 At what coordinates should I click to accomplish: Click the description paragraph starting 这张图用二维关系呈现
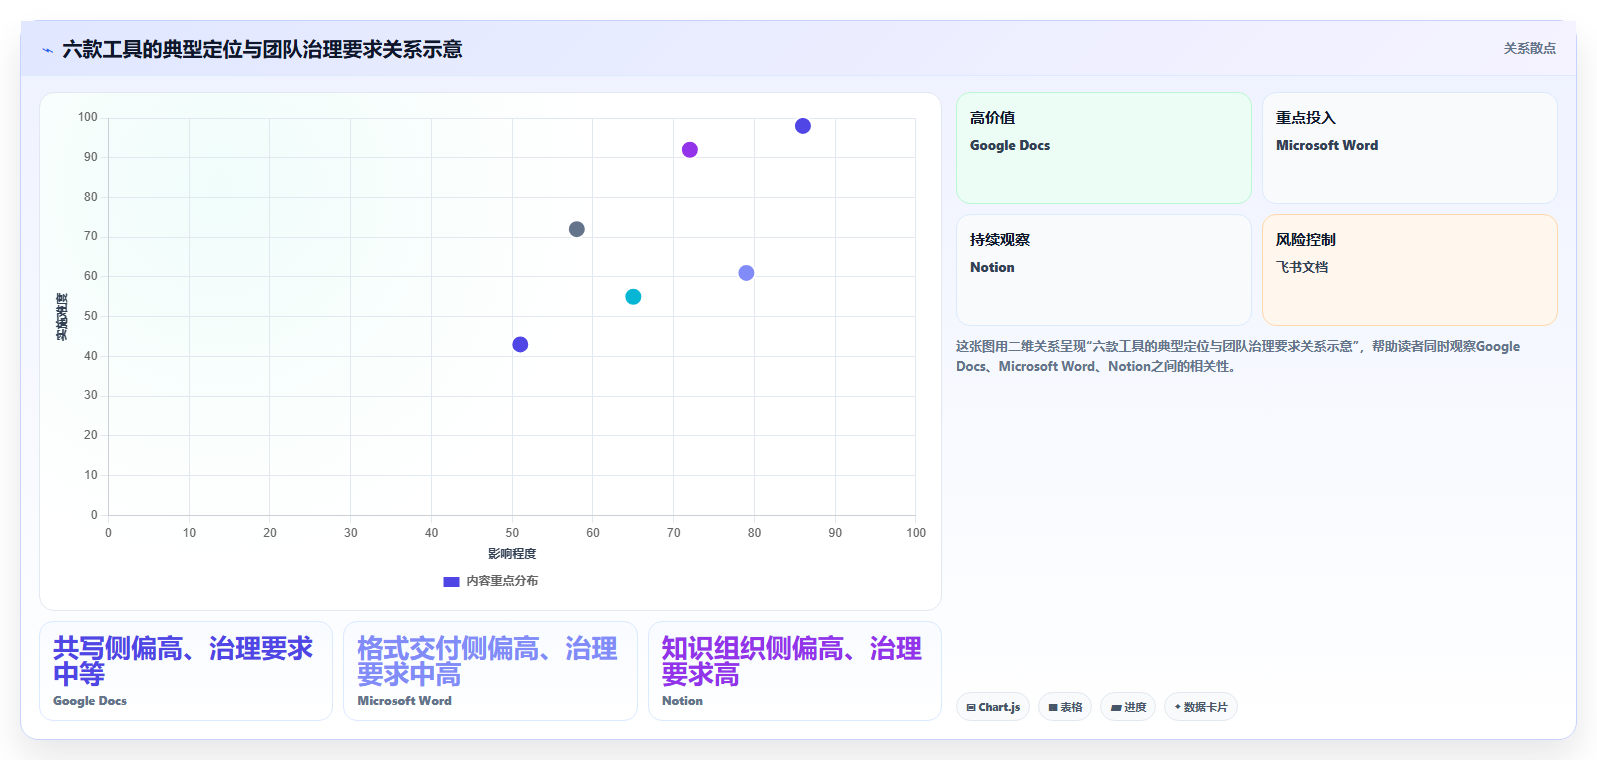pyautogui.click(x=1238, y=356)
